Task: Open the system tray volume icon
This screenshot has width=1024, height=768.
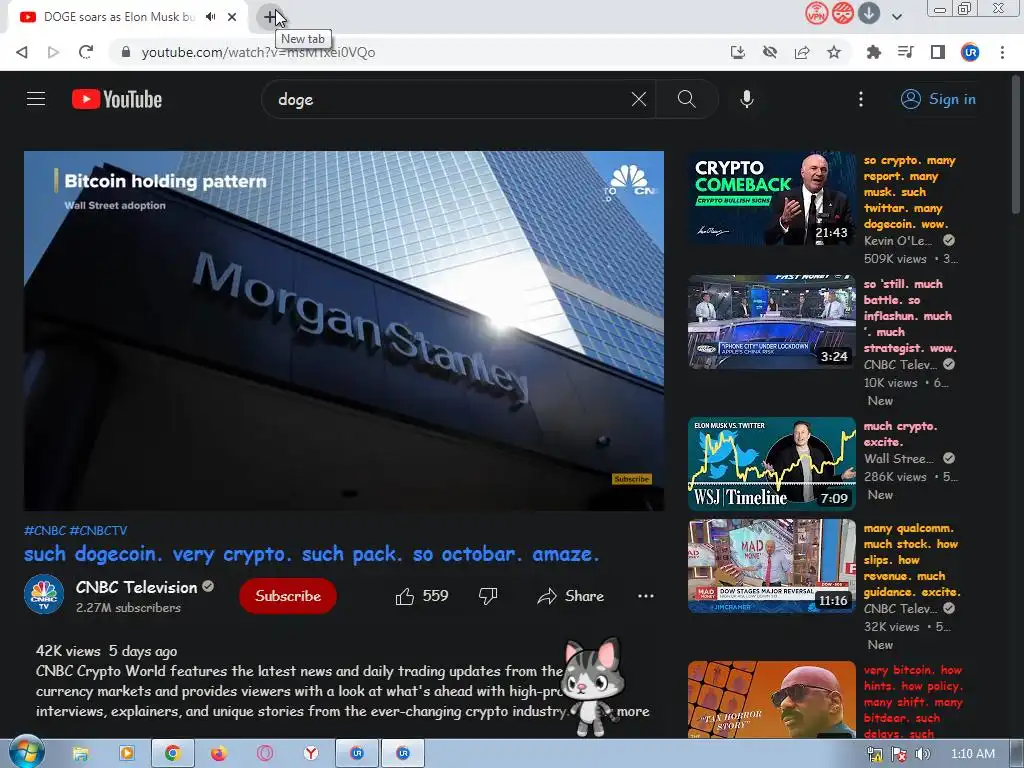Action: tap(923, 754)
